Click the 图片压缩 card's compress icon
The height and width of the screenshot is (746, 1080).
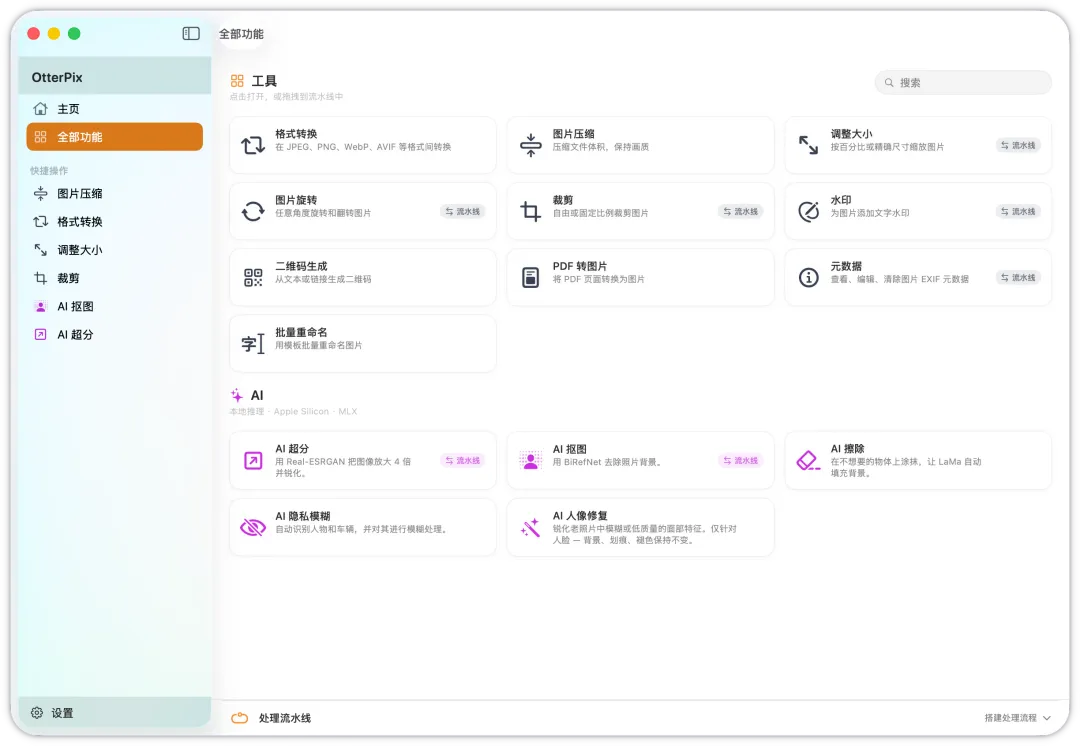point(530,145)
